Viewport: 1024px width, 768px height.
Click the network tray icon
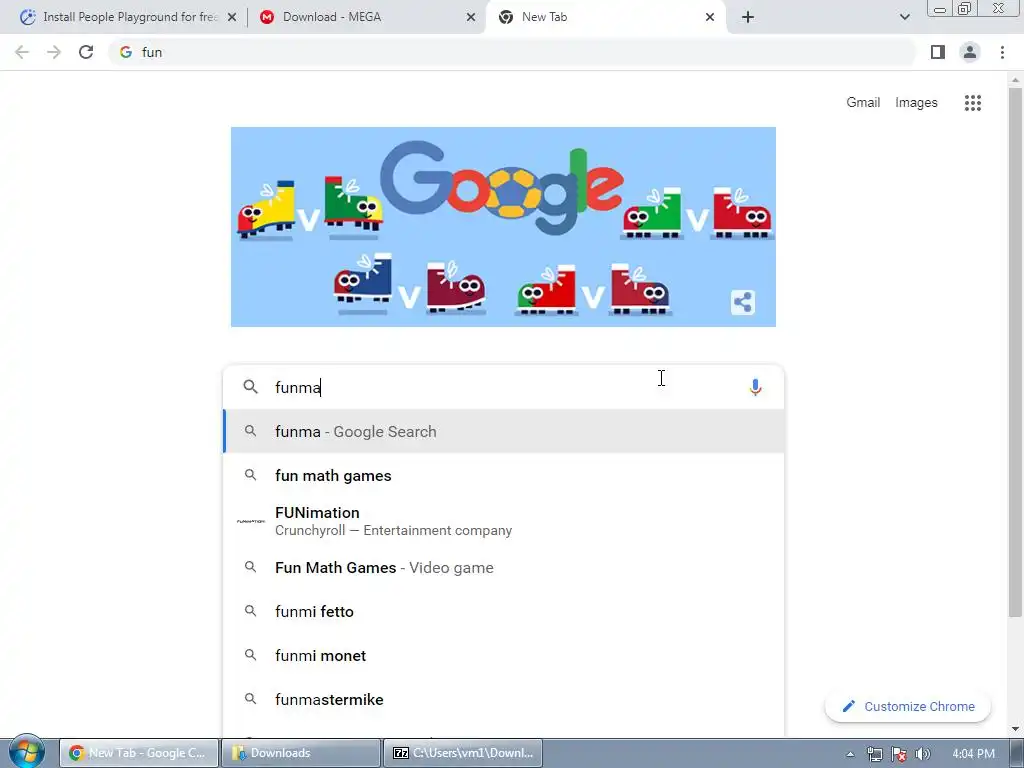click(874, 754)
